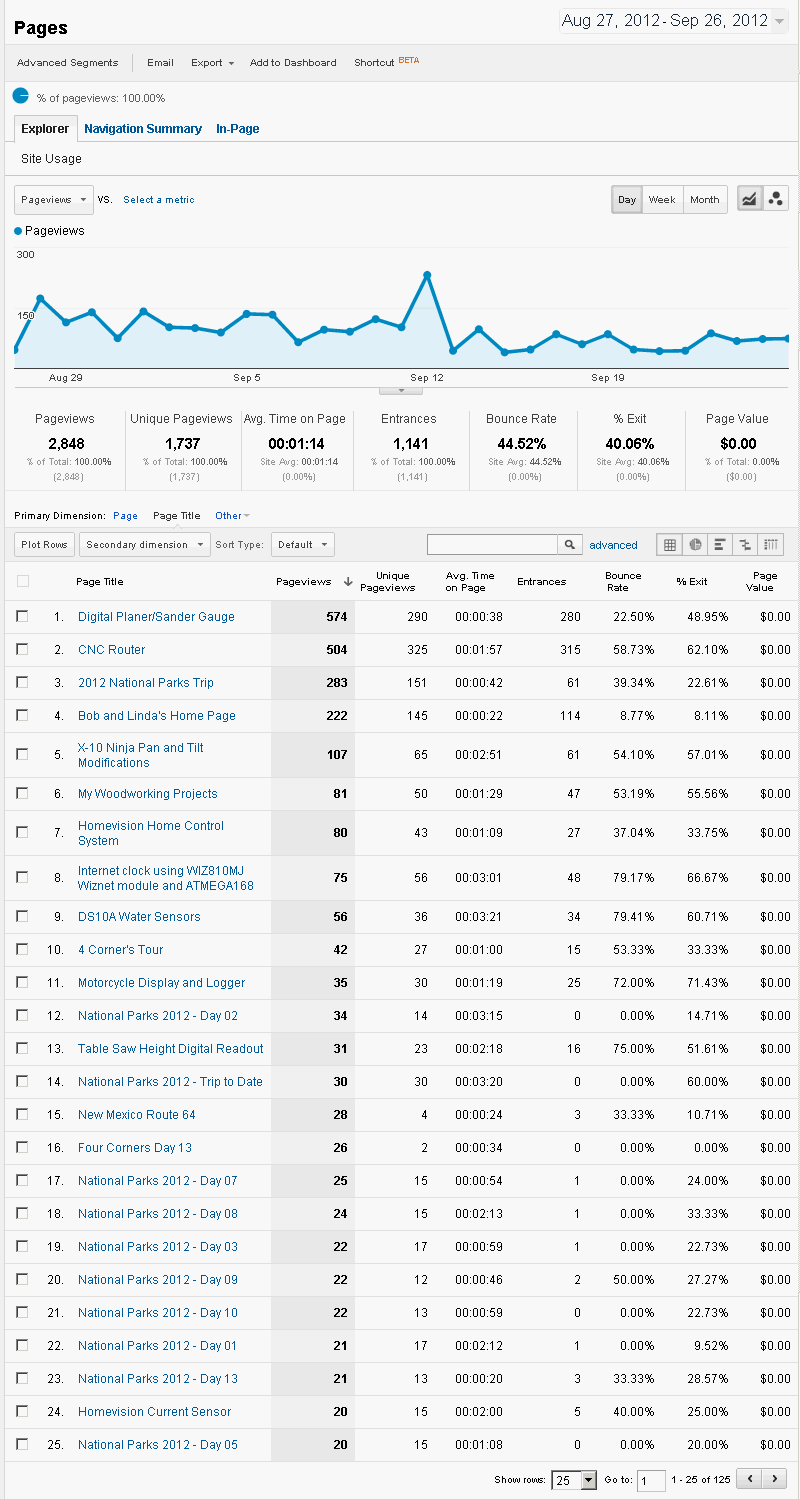Image resolution: width=800 pixels, height=1499 pixels.
Task: Select the line chart graph icon
Action: pos(749,198)
